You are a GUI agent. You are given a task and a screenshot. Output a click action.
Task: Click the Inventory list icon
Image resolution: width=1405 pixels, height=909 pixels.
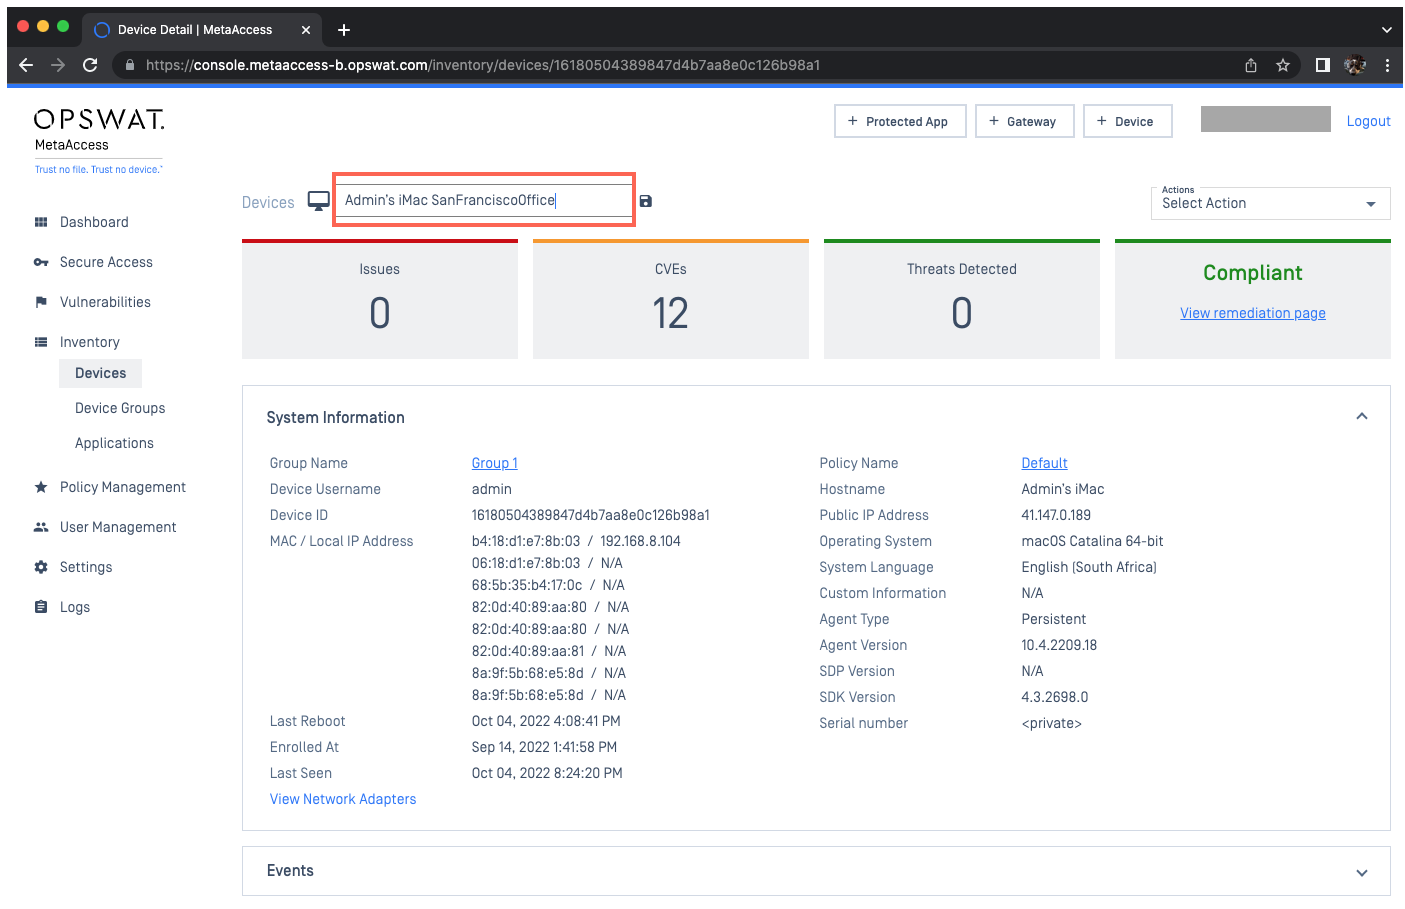pos(41,342)
